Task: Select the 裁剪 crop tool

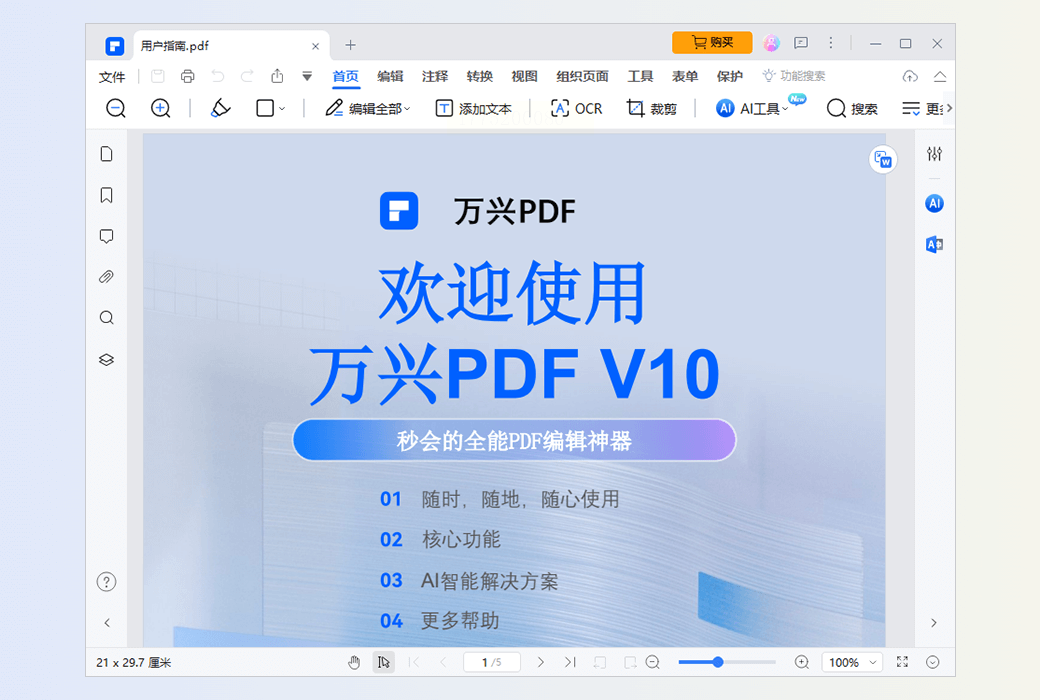Action: pos(651,108)
